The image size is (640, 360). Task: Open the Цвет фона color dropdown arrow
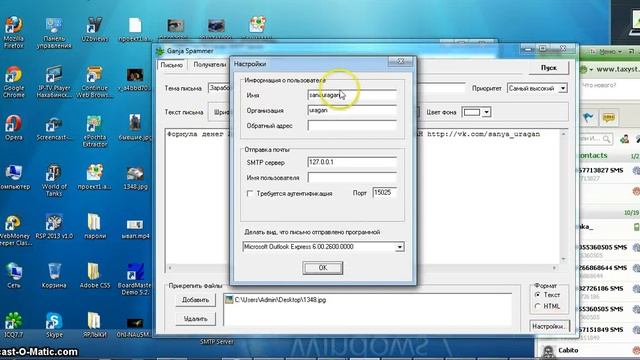click(x=486, y=112)
